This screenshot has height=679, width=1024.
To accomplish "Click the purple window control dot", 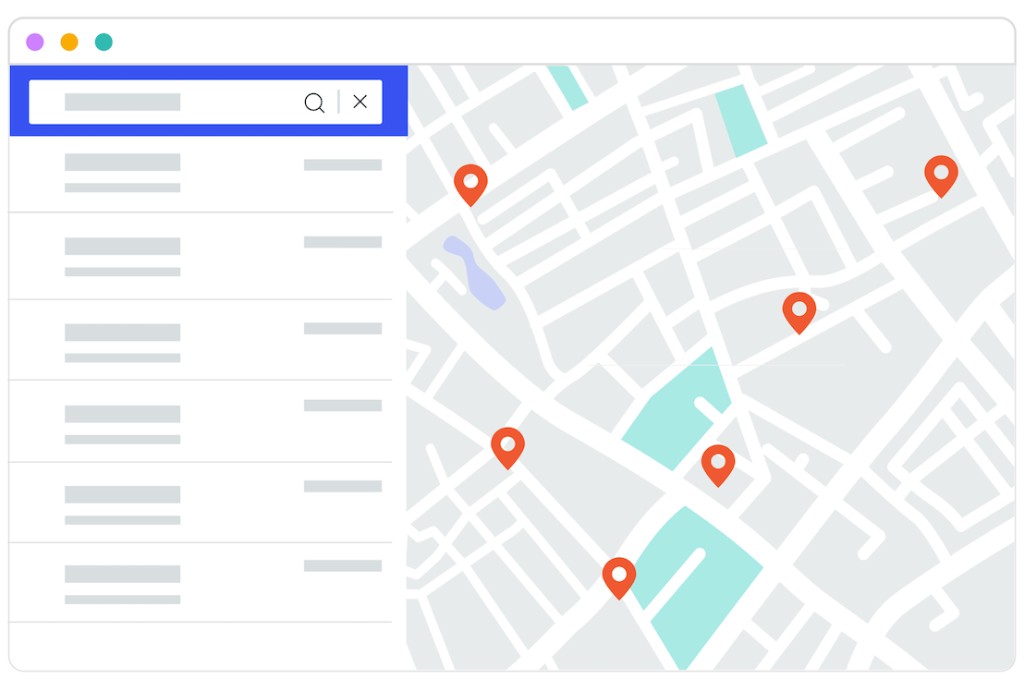I will (35, 42).
